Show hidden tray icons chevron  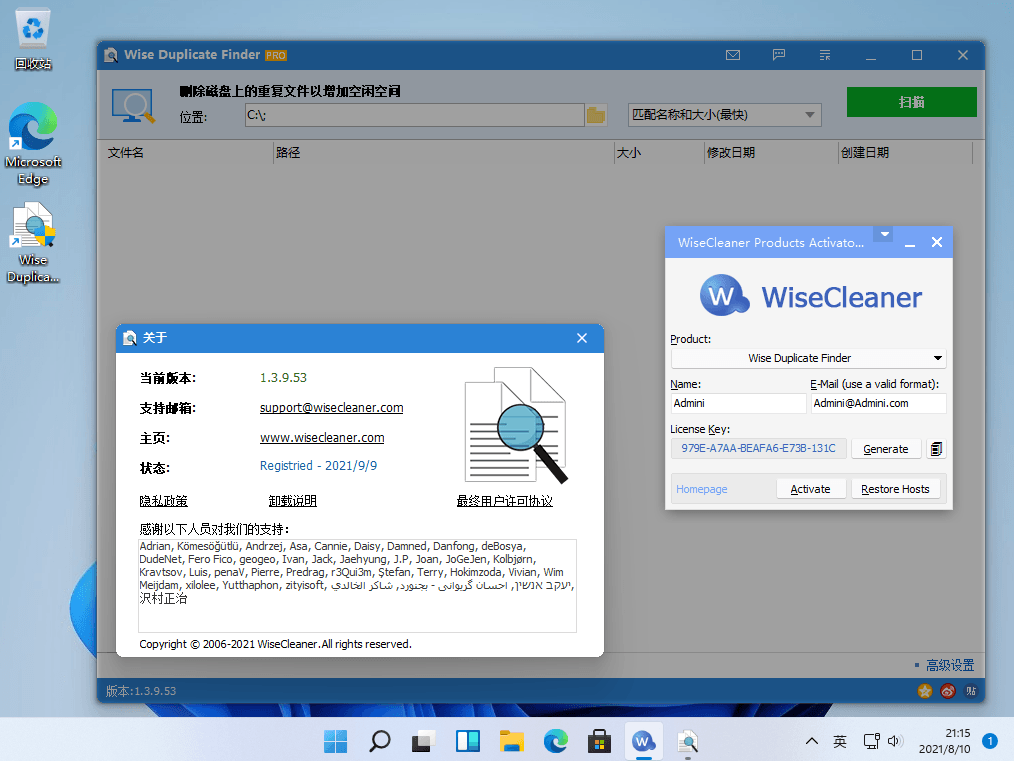click(812, 741)
